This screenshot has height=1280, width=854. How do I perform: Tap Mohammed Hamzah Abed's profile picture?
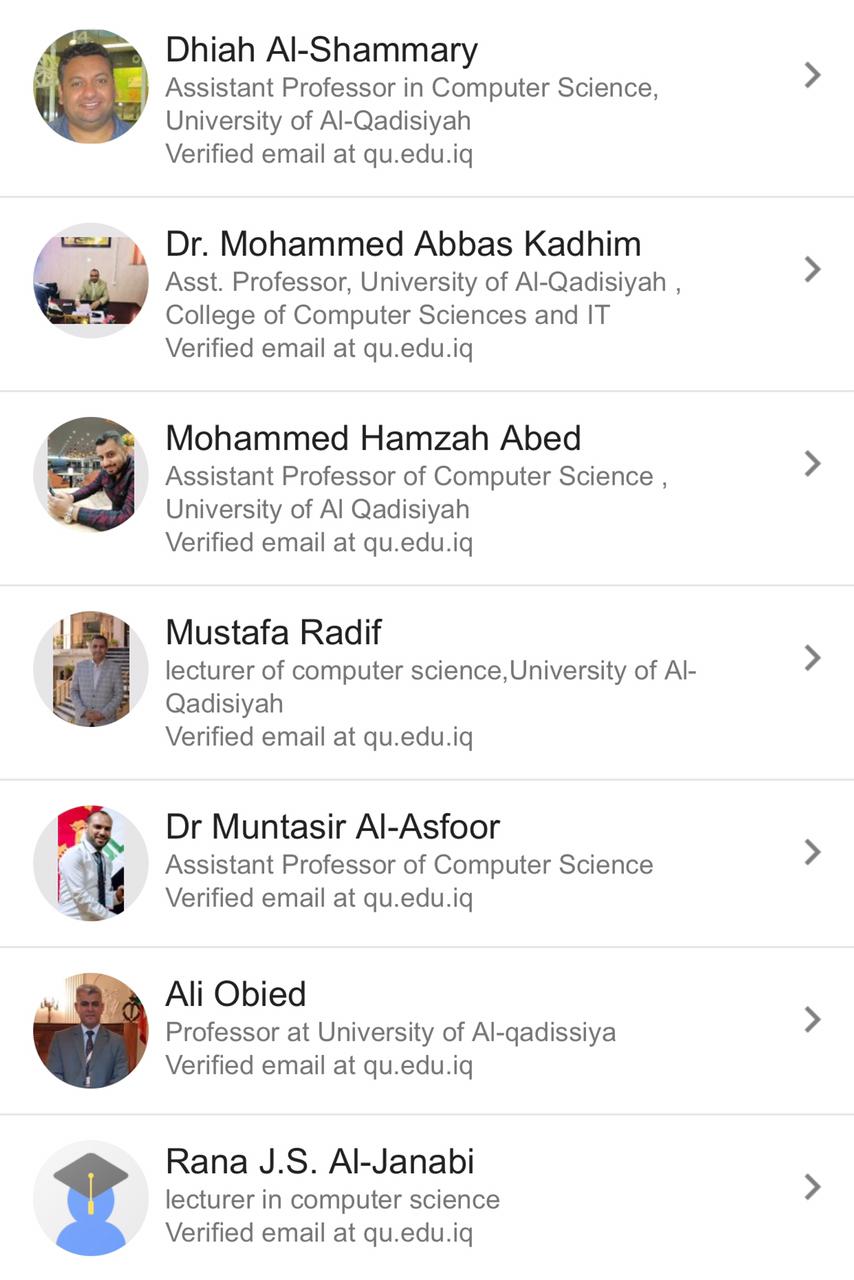pos(90,474)
